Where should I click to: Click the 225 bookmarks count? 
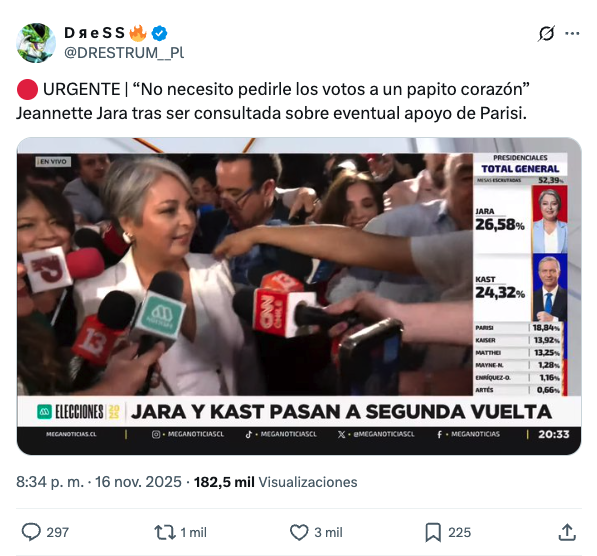tap(459, 532)
